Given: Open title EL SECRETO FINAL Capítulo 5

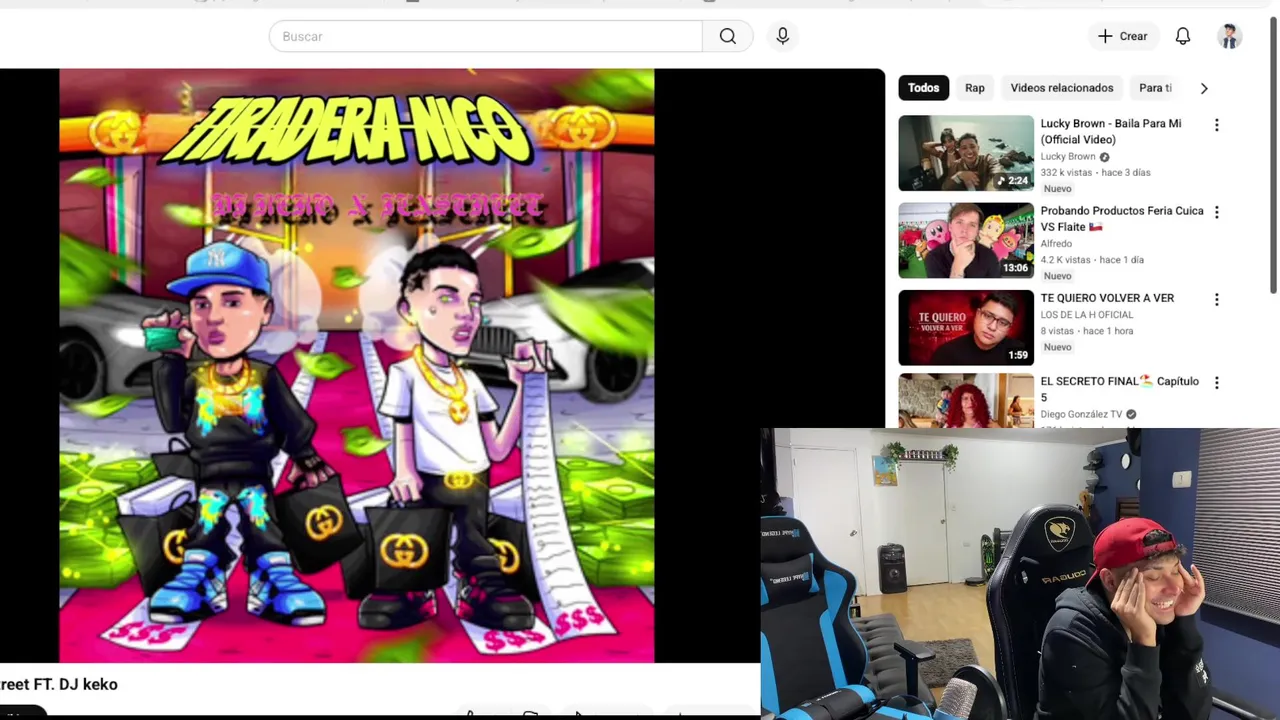Looking at the screenshot, I should click(1119, 389).
